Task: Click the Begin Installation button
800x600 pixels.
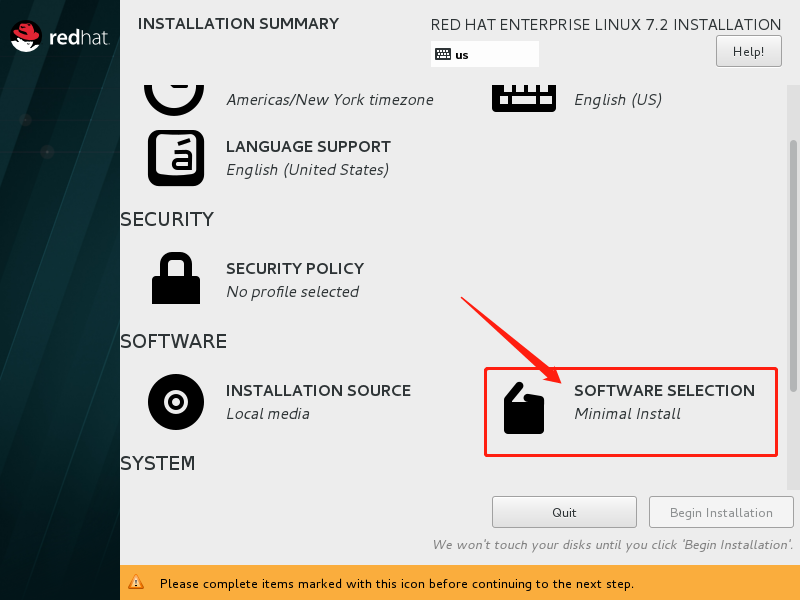Action: click(x=721, y=512)
